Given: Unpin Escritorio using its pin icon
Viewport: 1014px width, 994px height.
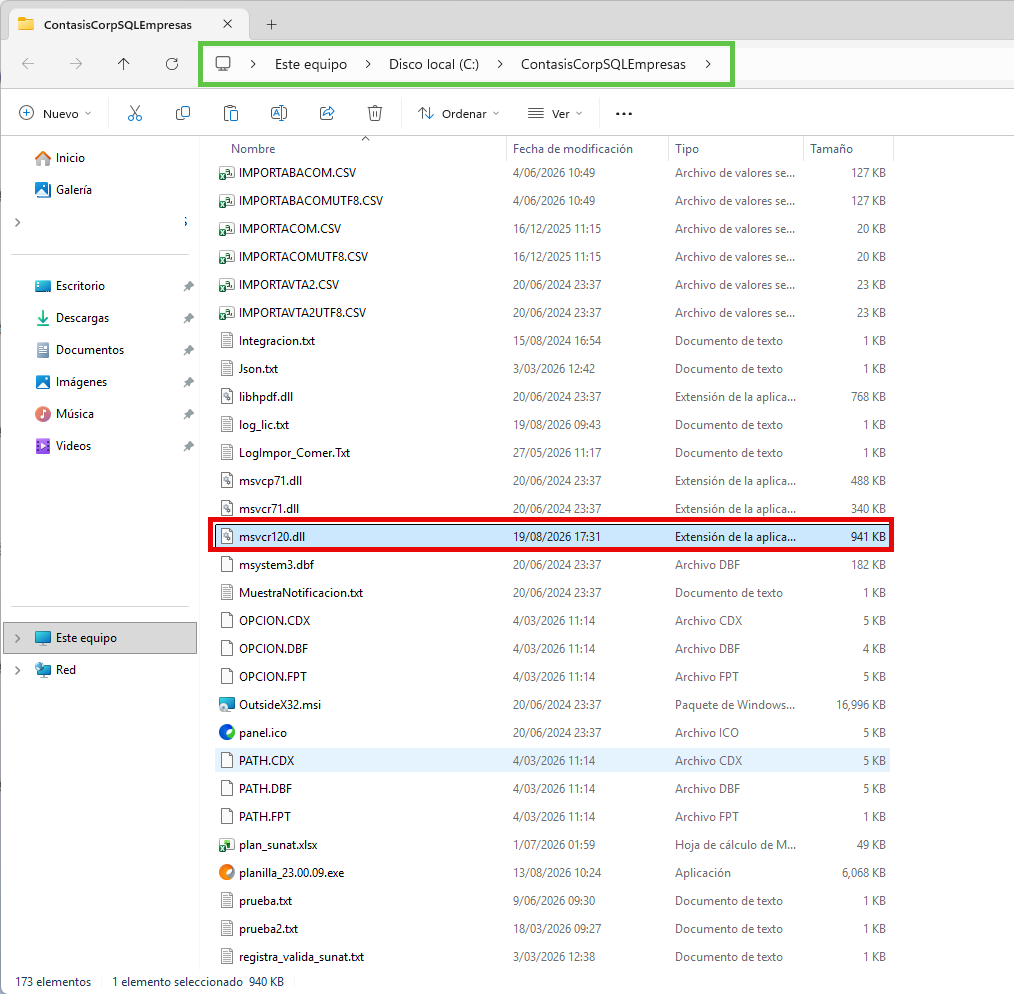Looking at the screenshot, I should [x=188, y=286].
